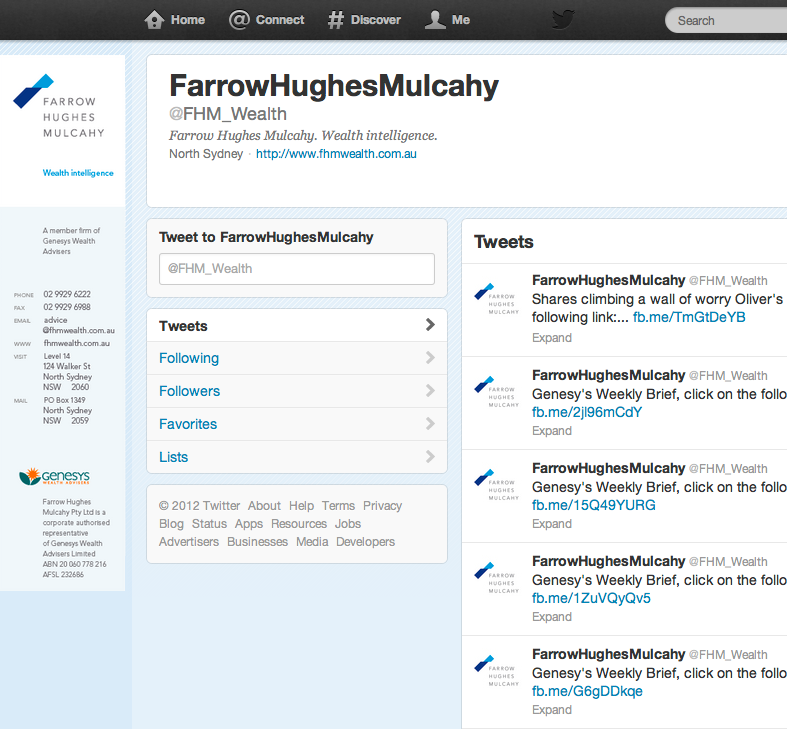Click the phone number 02 9929 6222
This screenshot has height=729, width=787.
pos(67,294)
